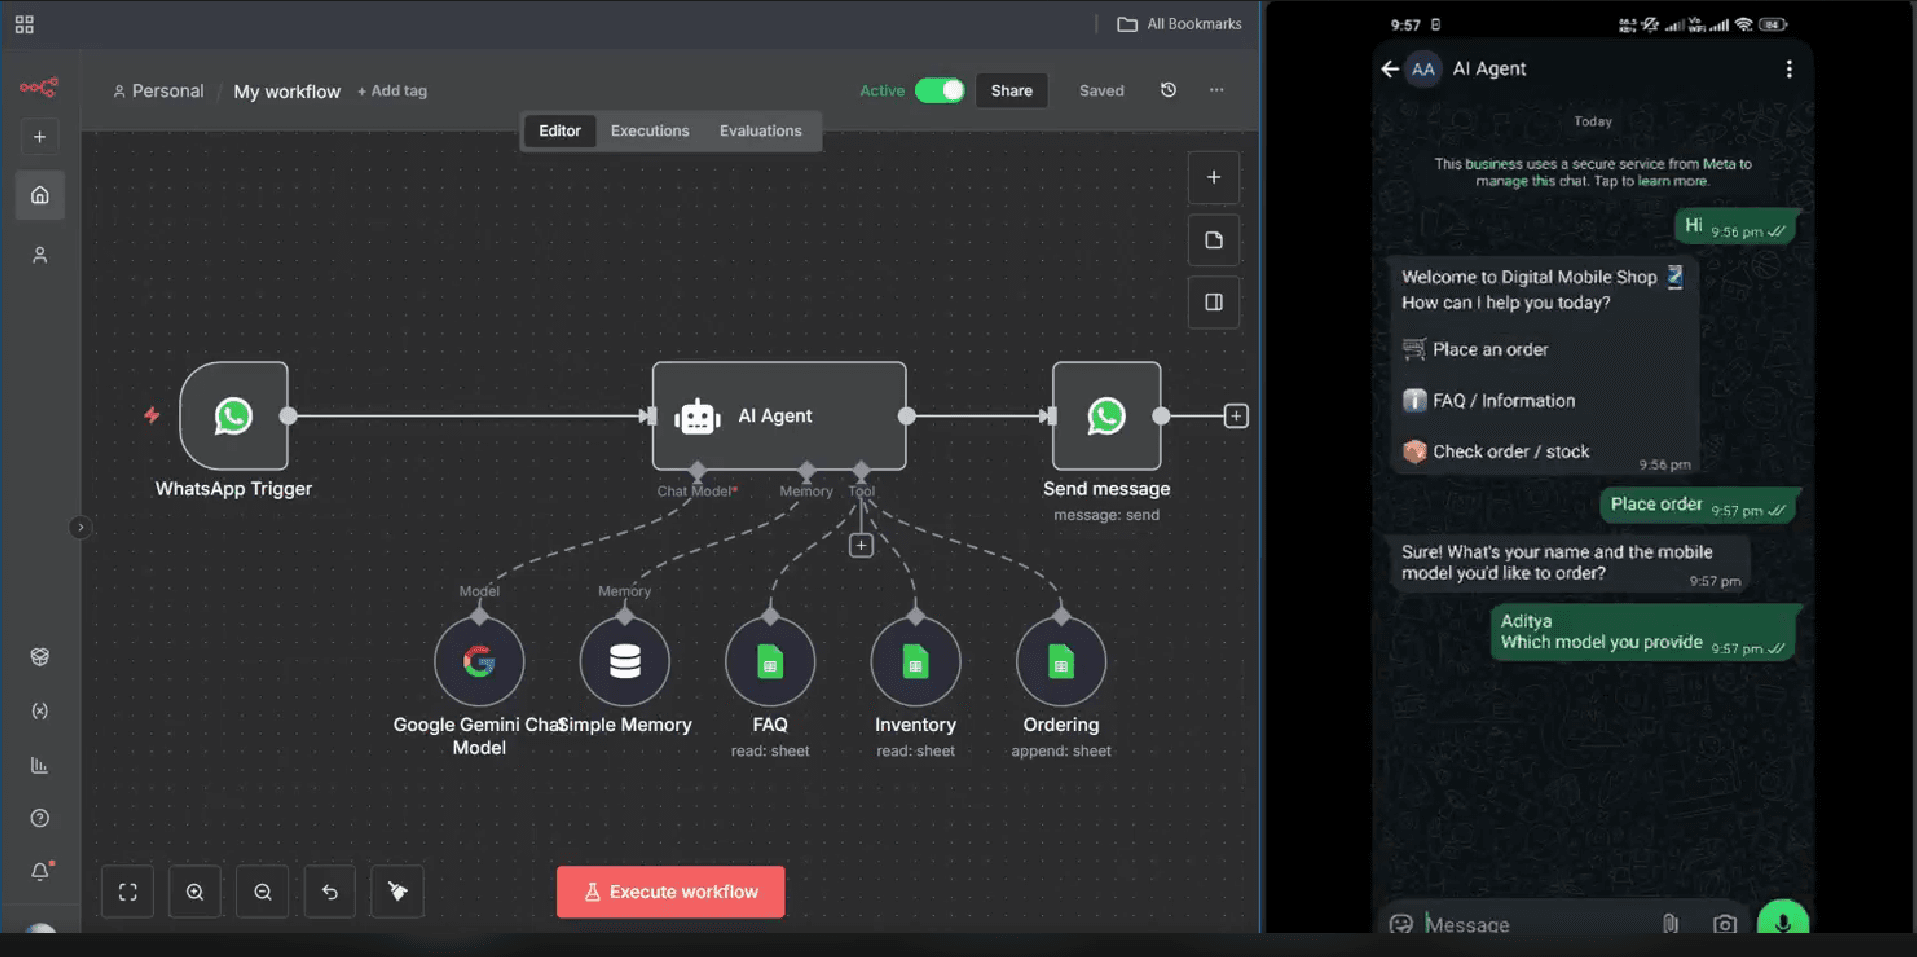Open the variables icon in sidebar
Image resolution: width=1917 pixels, height=957 pixels.
point(40,711)
